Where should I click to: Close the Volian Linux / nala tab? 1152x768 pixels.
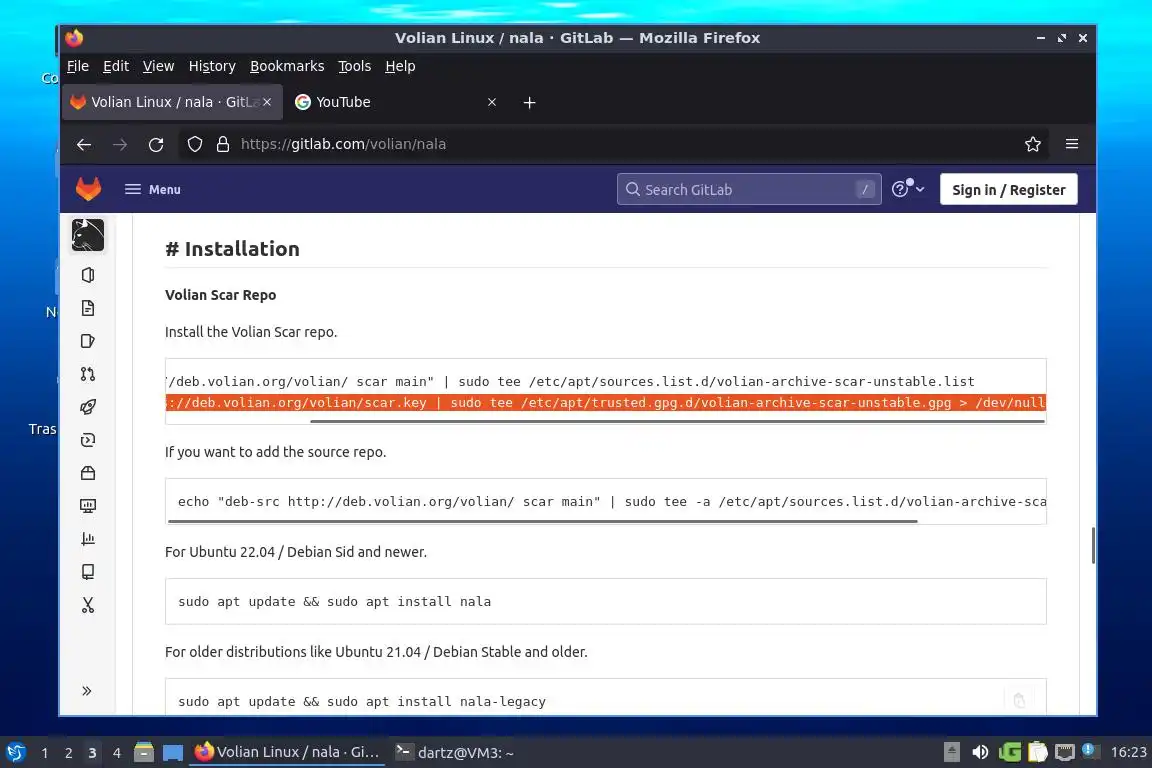(x=267, y=102)
